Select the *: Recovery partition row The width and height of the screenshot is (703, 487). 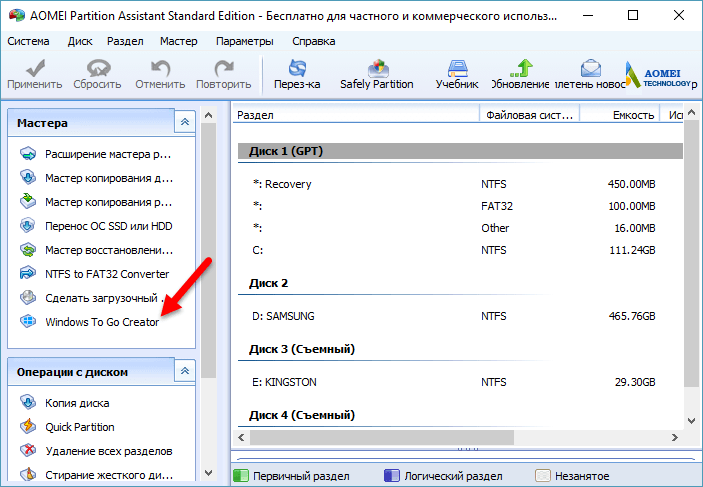click(460, 184)
